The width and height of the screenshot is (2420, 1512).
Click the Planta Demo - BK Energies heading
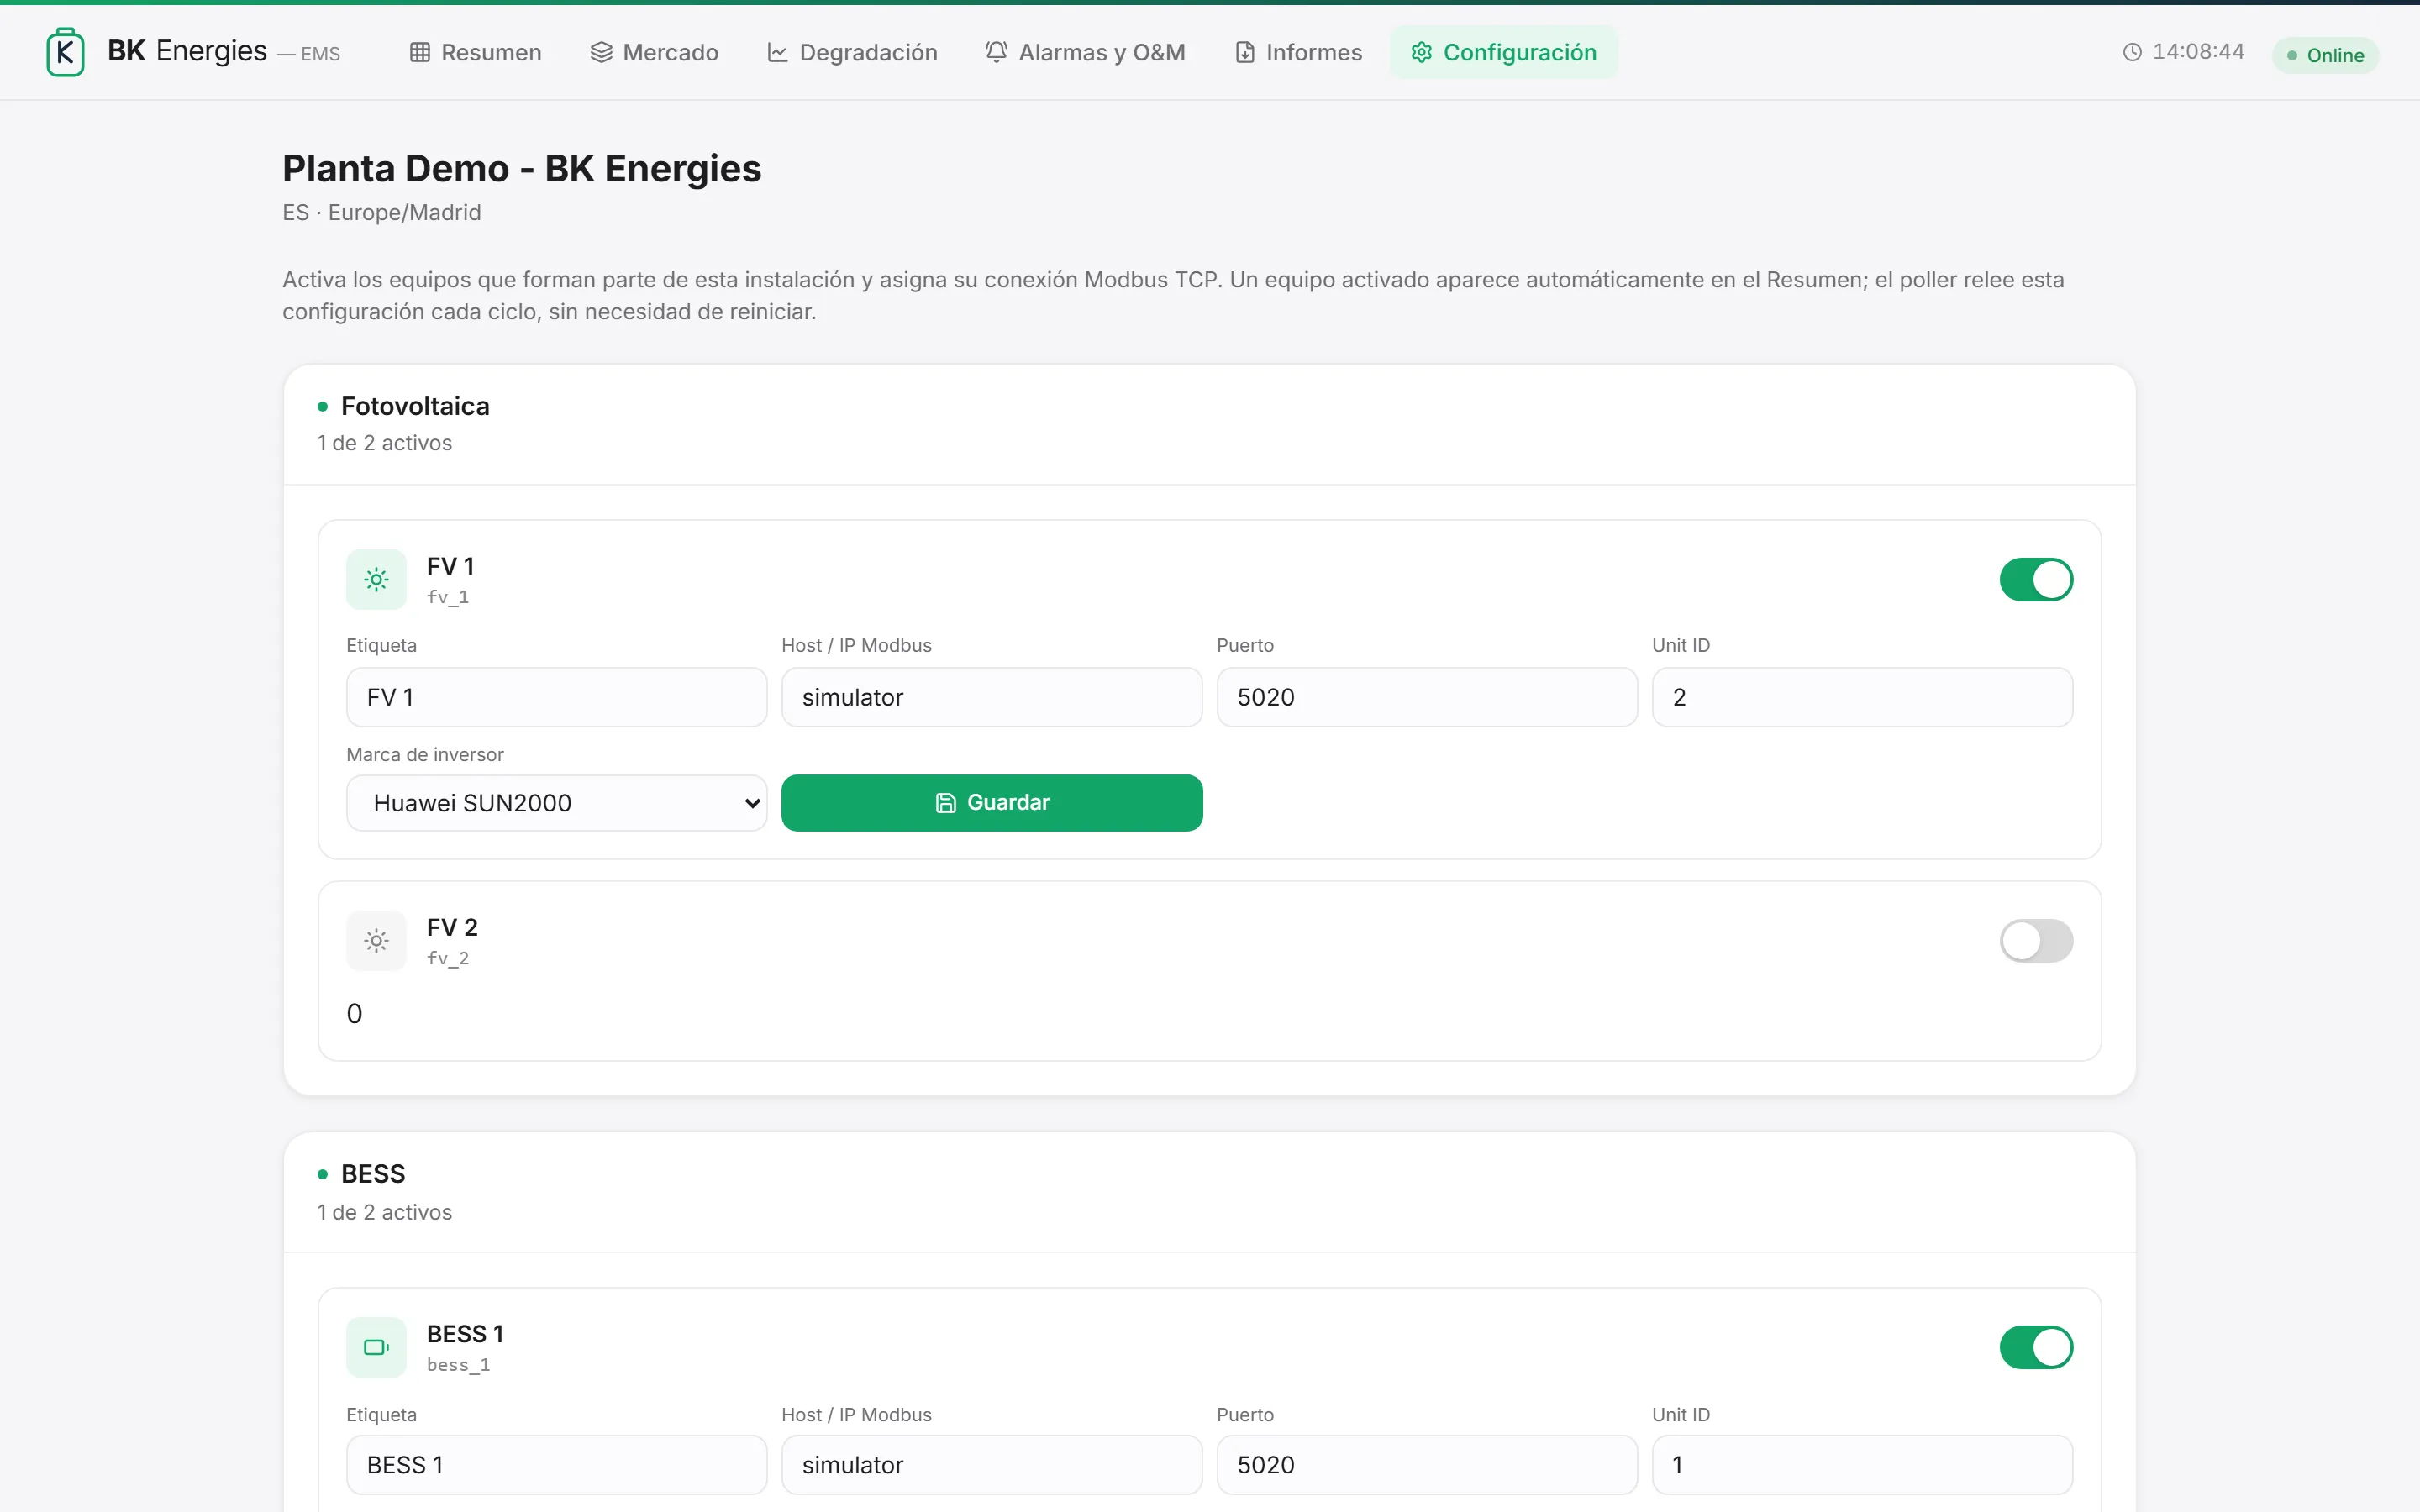click(522, 169)
